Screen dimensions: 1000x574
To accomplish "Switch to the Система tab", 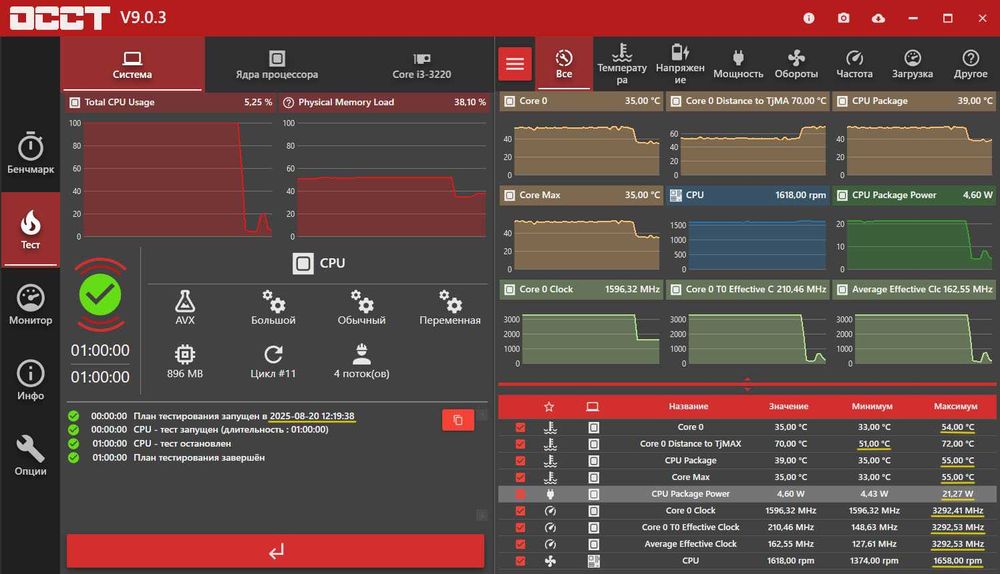I will click(x=133, y=64).
